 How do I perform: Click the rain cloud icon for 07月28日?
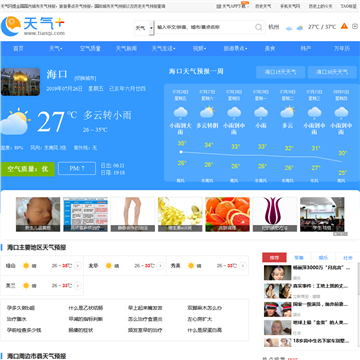[234, 113]
